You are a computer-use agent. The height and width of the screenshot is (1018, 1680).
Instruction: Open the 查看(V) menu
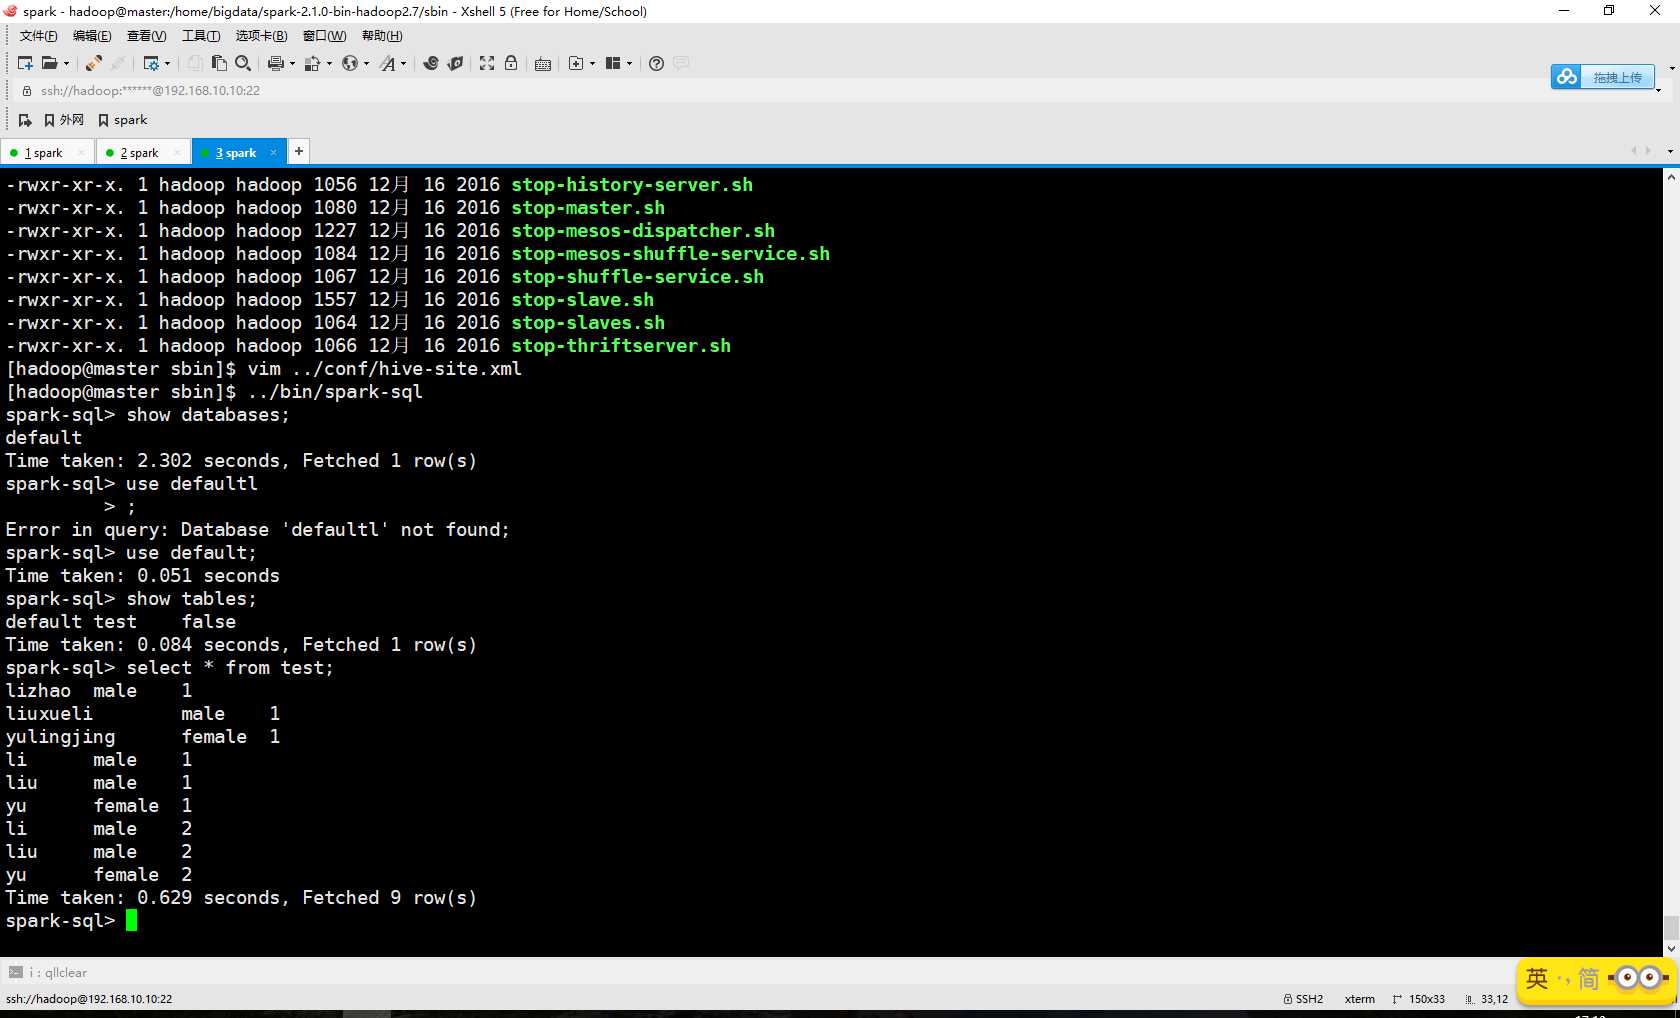coord(146,36)
